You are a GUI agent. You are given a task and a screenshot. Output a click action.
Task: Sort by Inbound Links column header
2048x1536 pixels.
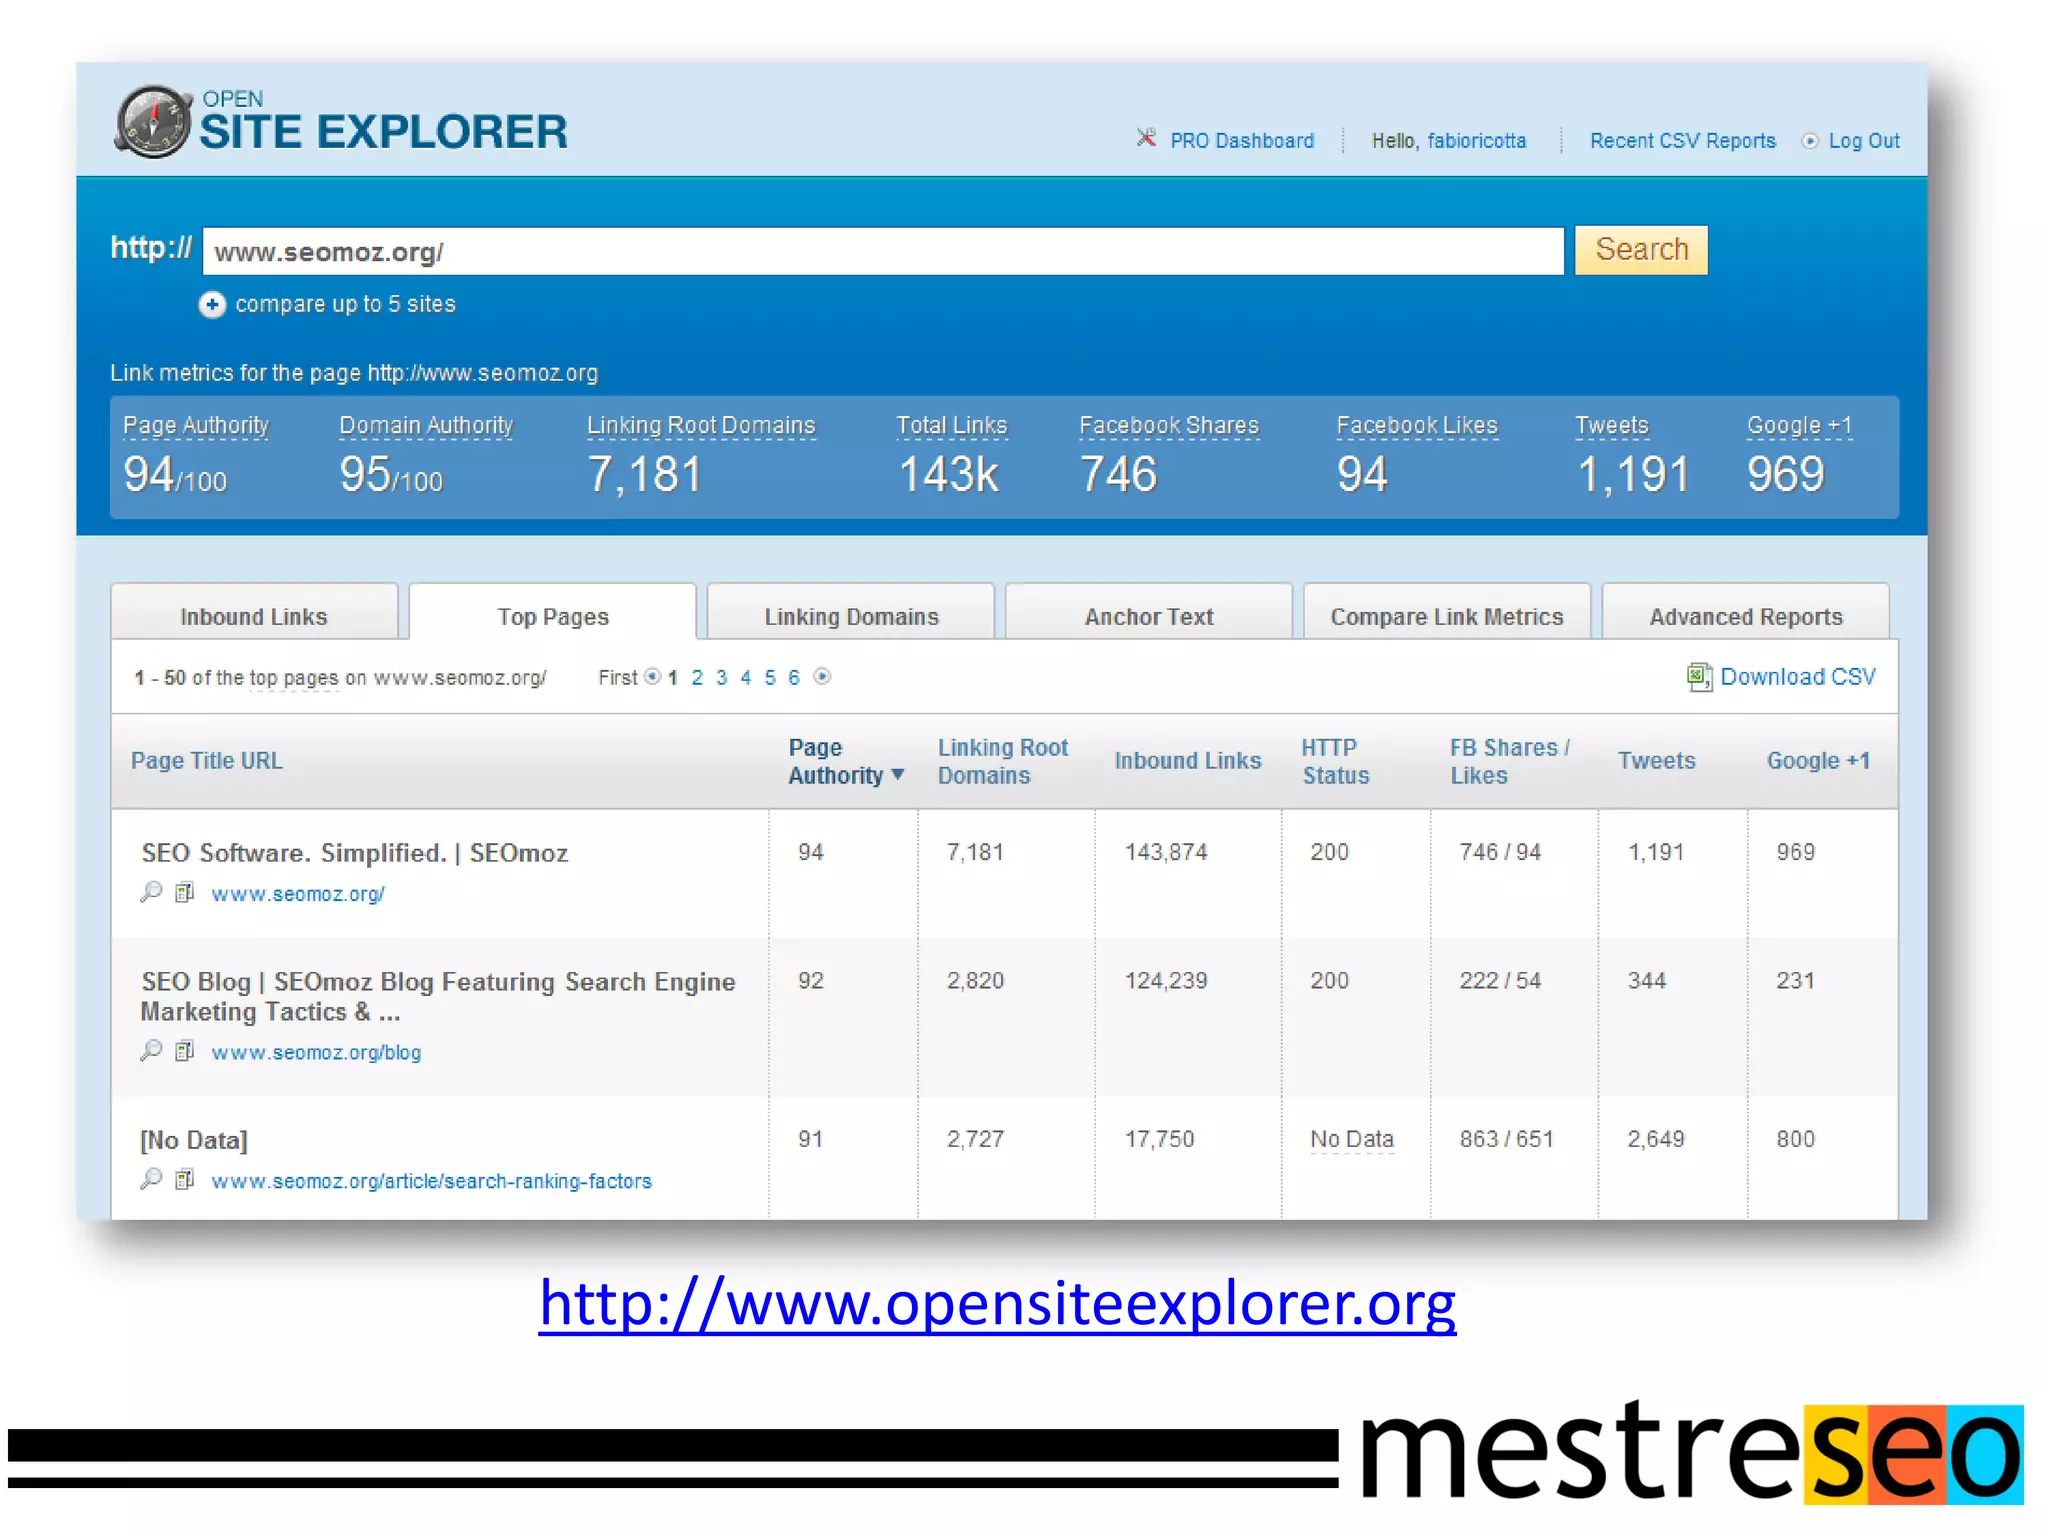click(x=1188, y=761)
